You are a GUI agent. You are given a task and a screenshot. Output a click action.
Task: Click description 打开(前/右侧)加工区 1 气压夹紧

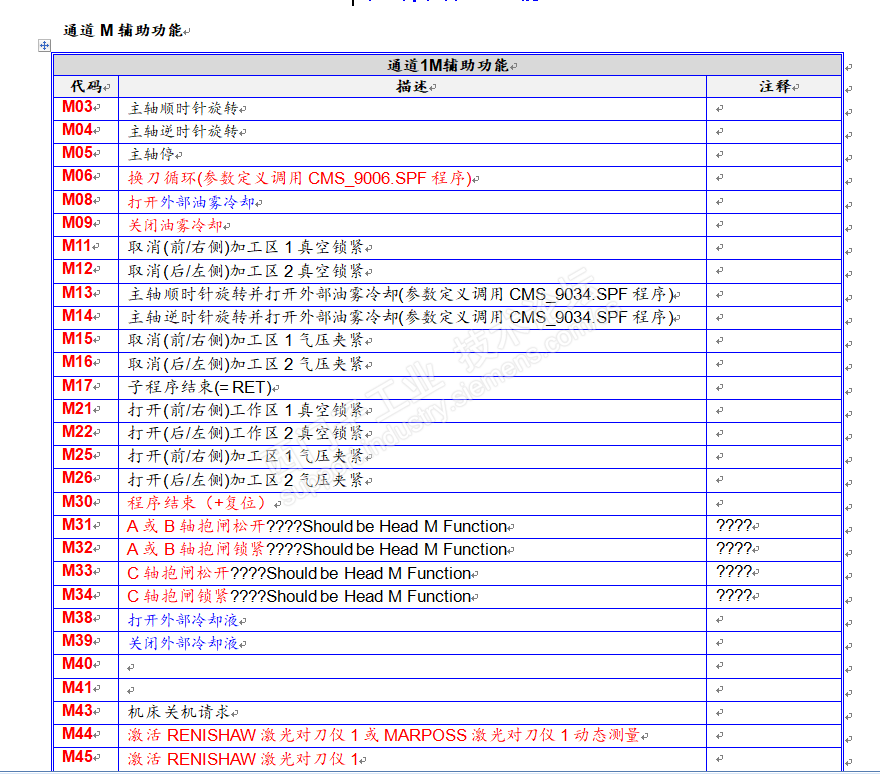coord(246,457)
